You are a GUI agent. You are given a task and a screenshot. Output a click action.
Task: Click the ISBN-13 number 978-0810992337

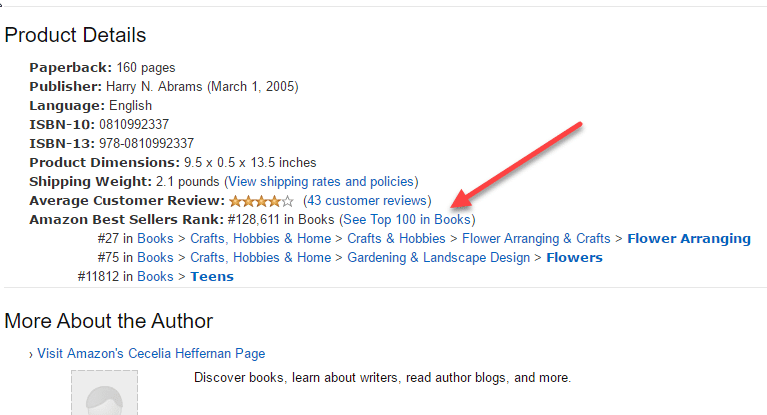tap(146, 143)
